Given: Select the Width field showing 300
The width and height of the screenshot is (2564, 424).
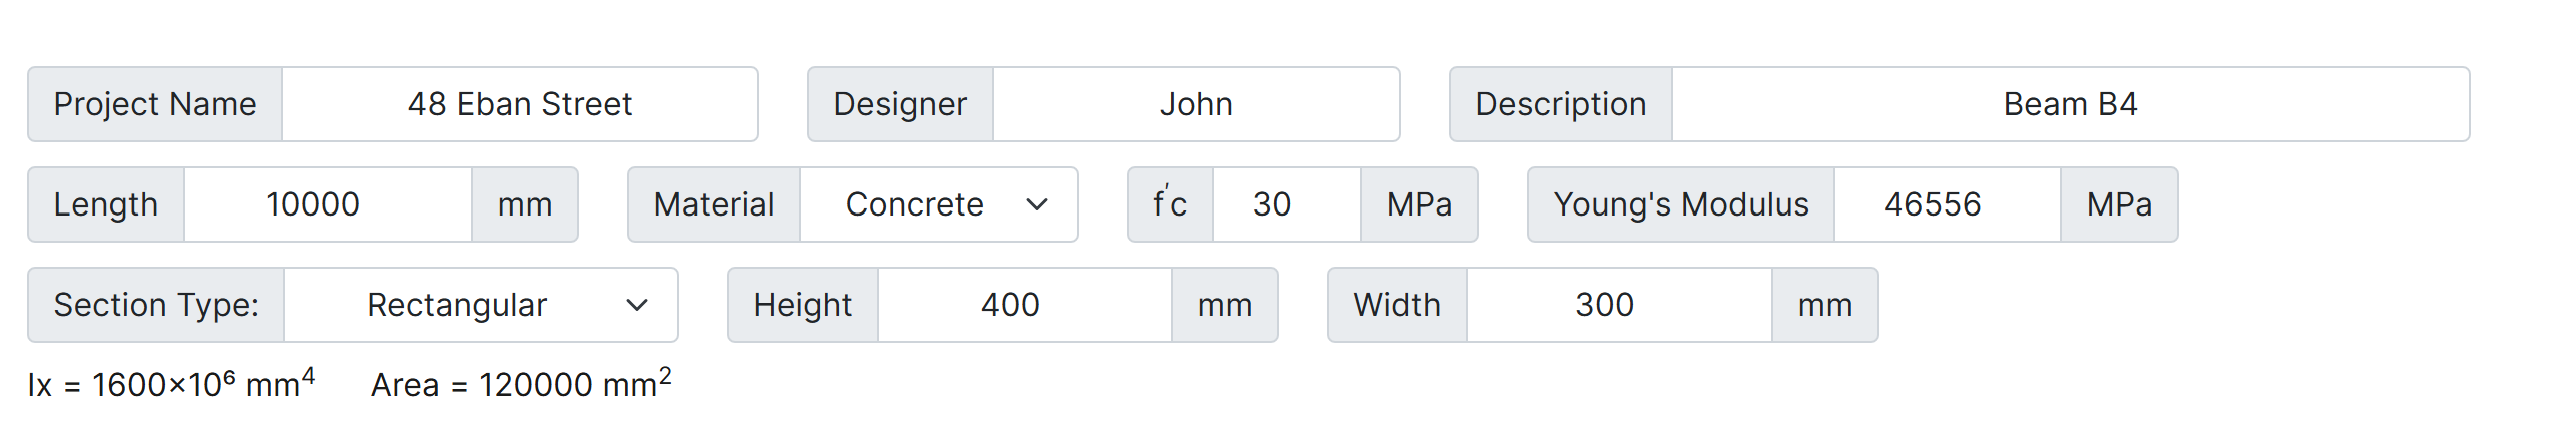Looking at the screenshot, I should coord(1618,305).
